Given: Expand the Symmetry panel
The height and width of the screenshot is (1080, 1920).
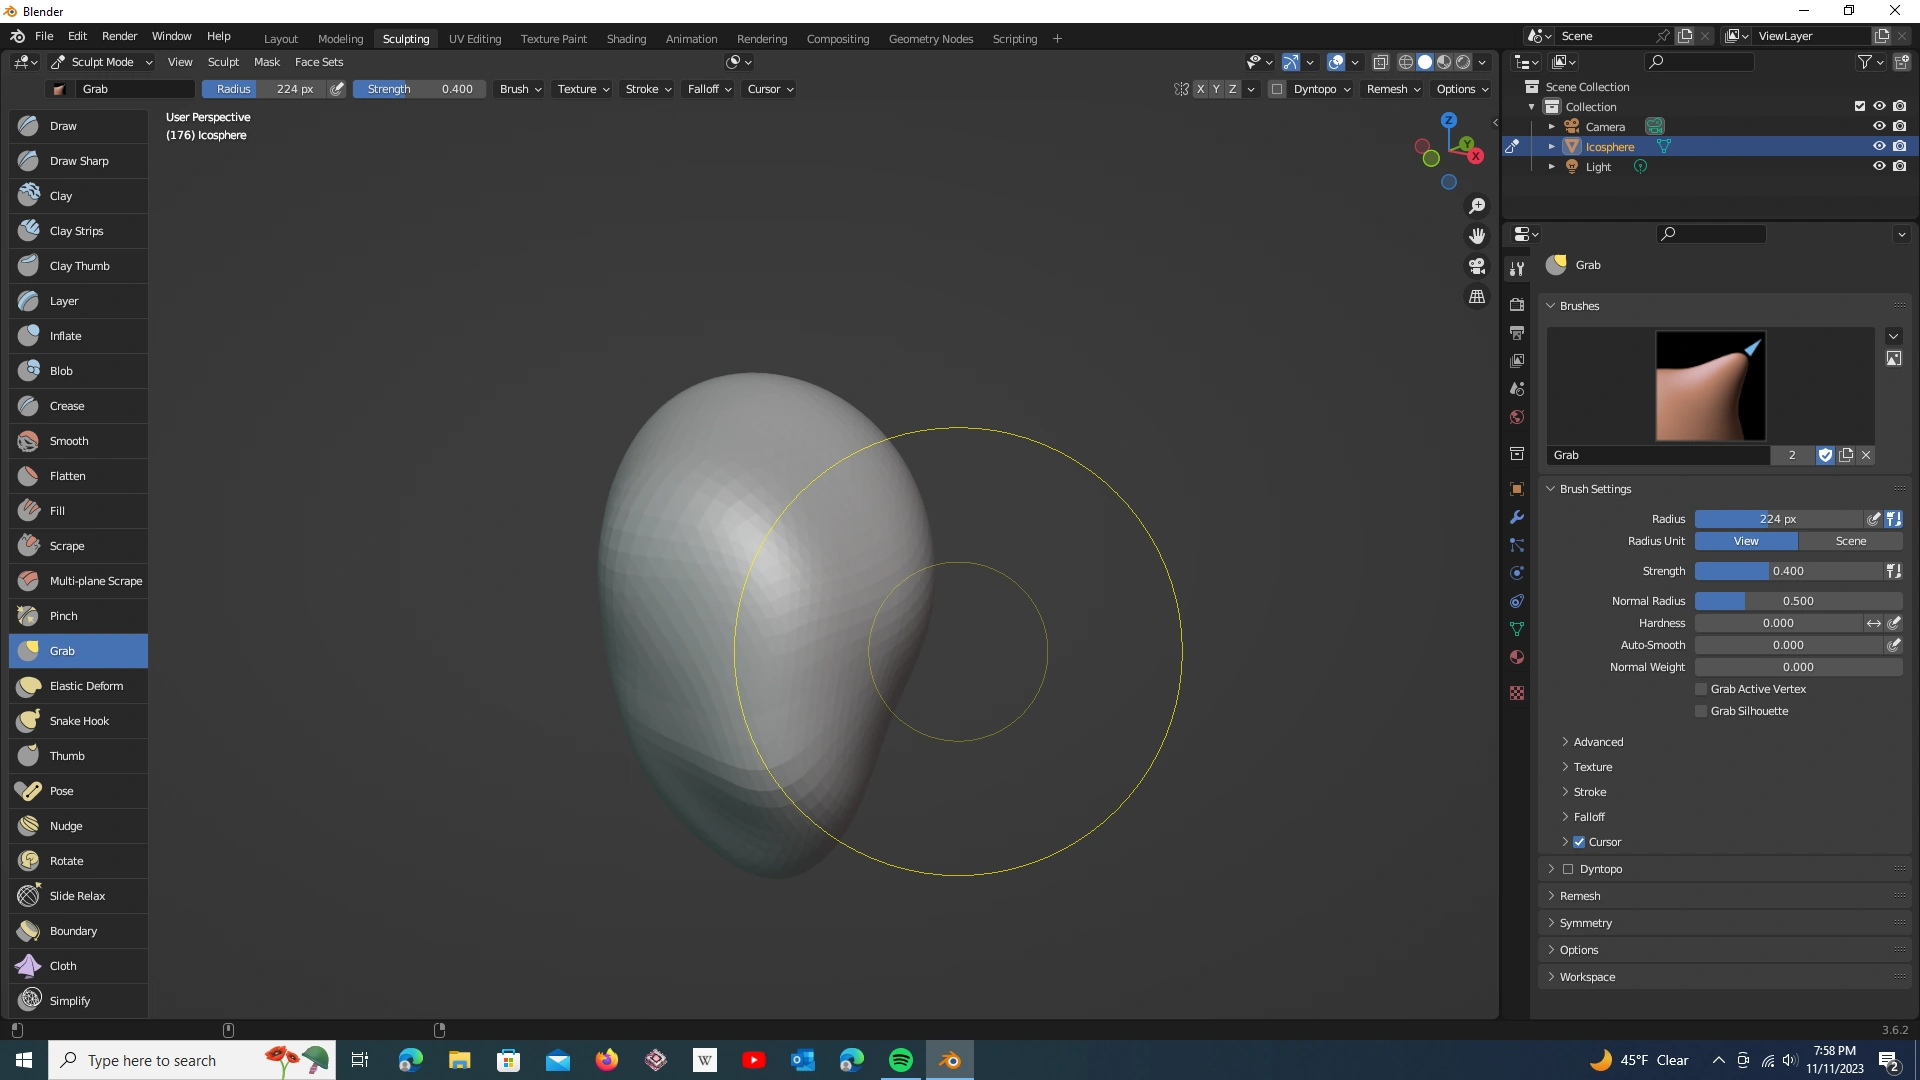Looking at the screenshot, I should [x=1585, y=923].
